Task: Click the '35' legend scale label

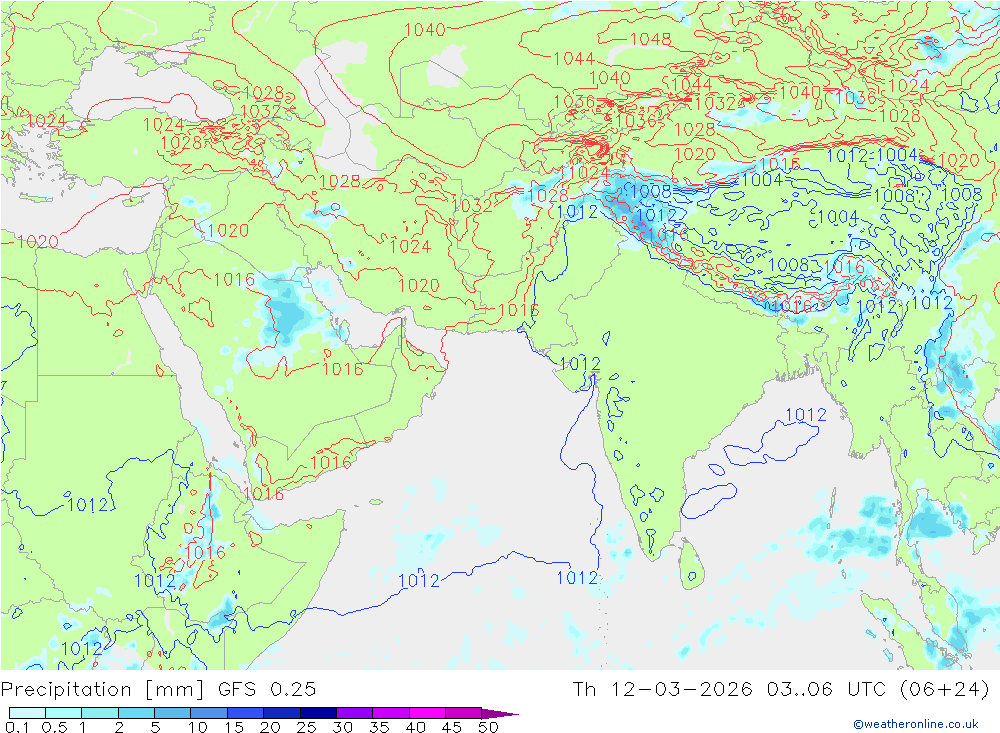Action: [379, 727]
